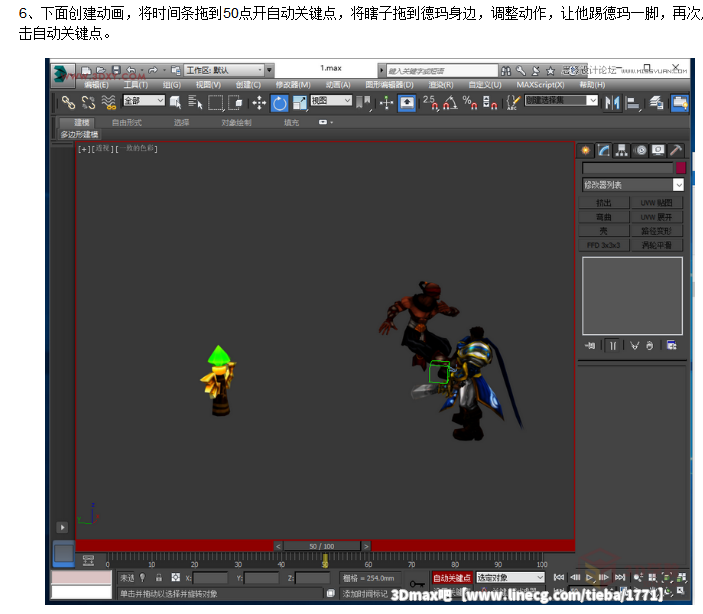Click the FFD 3x3x3 modifier button
This screenshot has height=614, width=703.
pyautogui.click(x=603, y=245)
